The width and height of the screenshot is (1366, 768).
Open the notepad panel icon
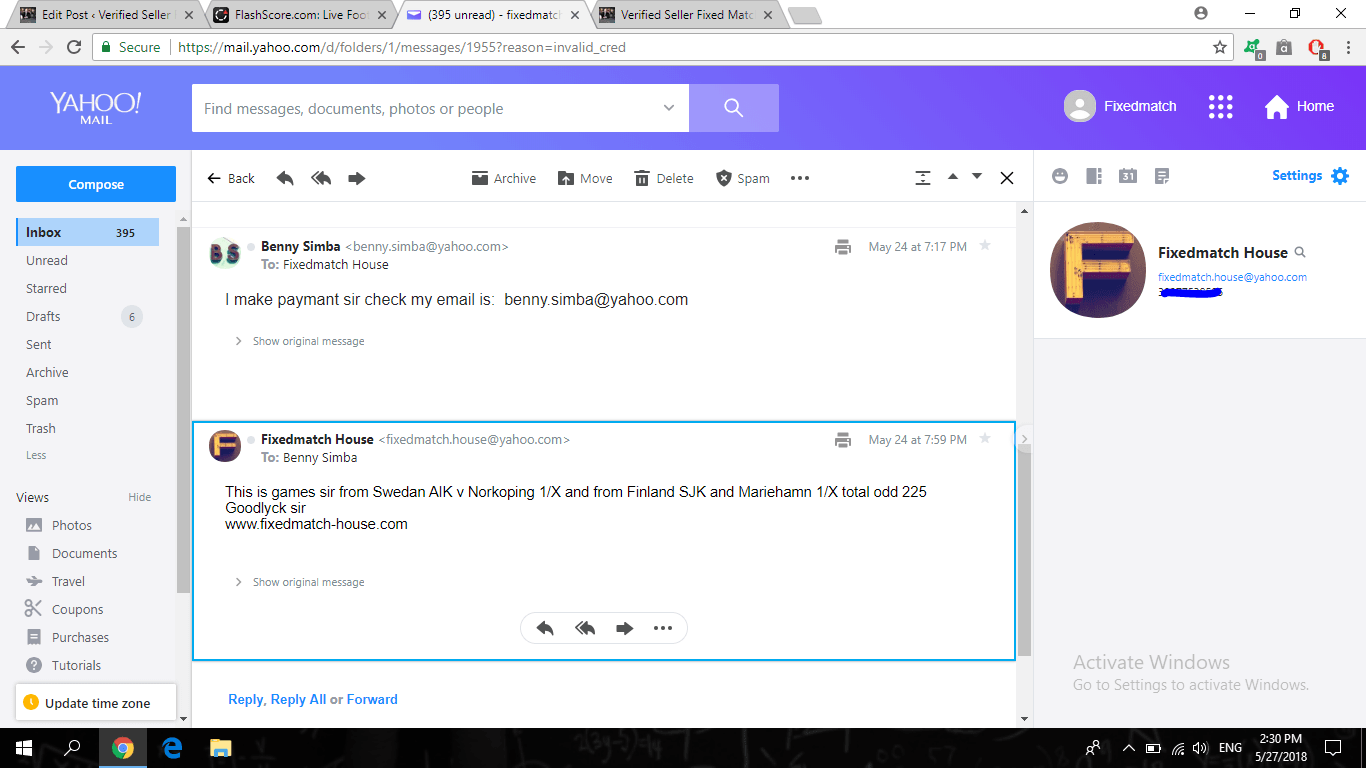tap(1162, 176)
